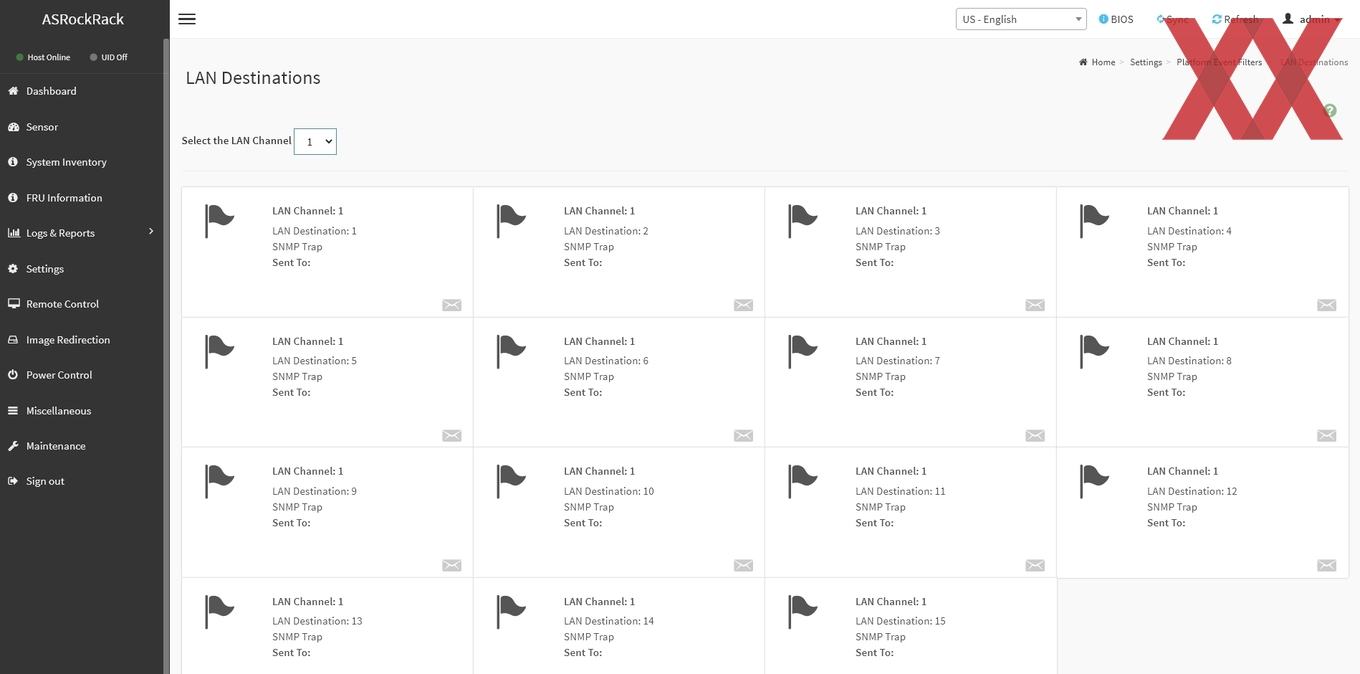Click the flag icon of LAN Destination 3
Viewport: 1360px width, 674px height.
(803, 221)
